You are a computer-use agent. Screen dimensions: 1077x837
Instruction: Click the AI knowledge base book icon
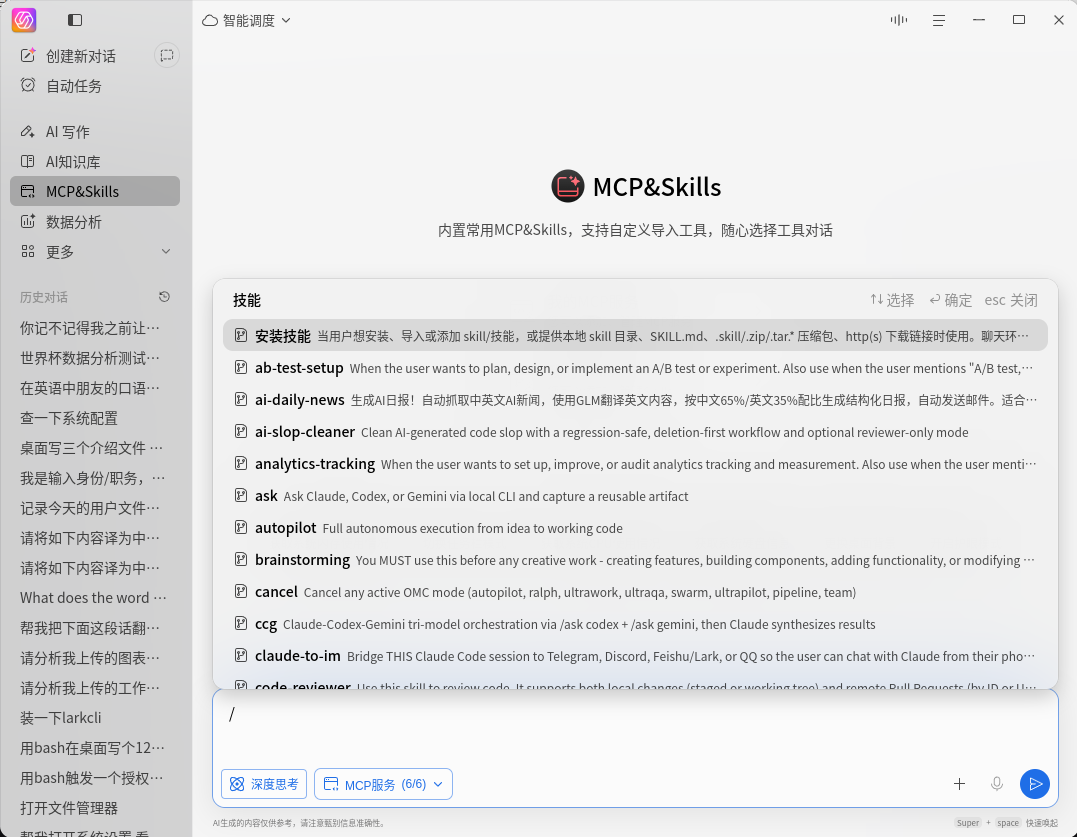27,161
